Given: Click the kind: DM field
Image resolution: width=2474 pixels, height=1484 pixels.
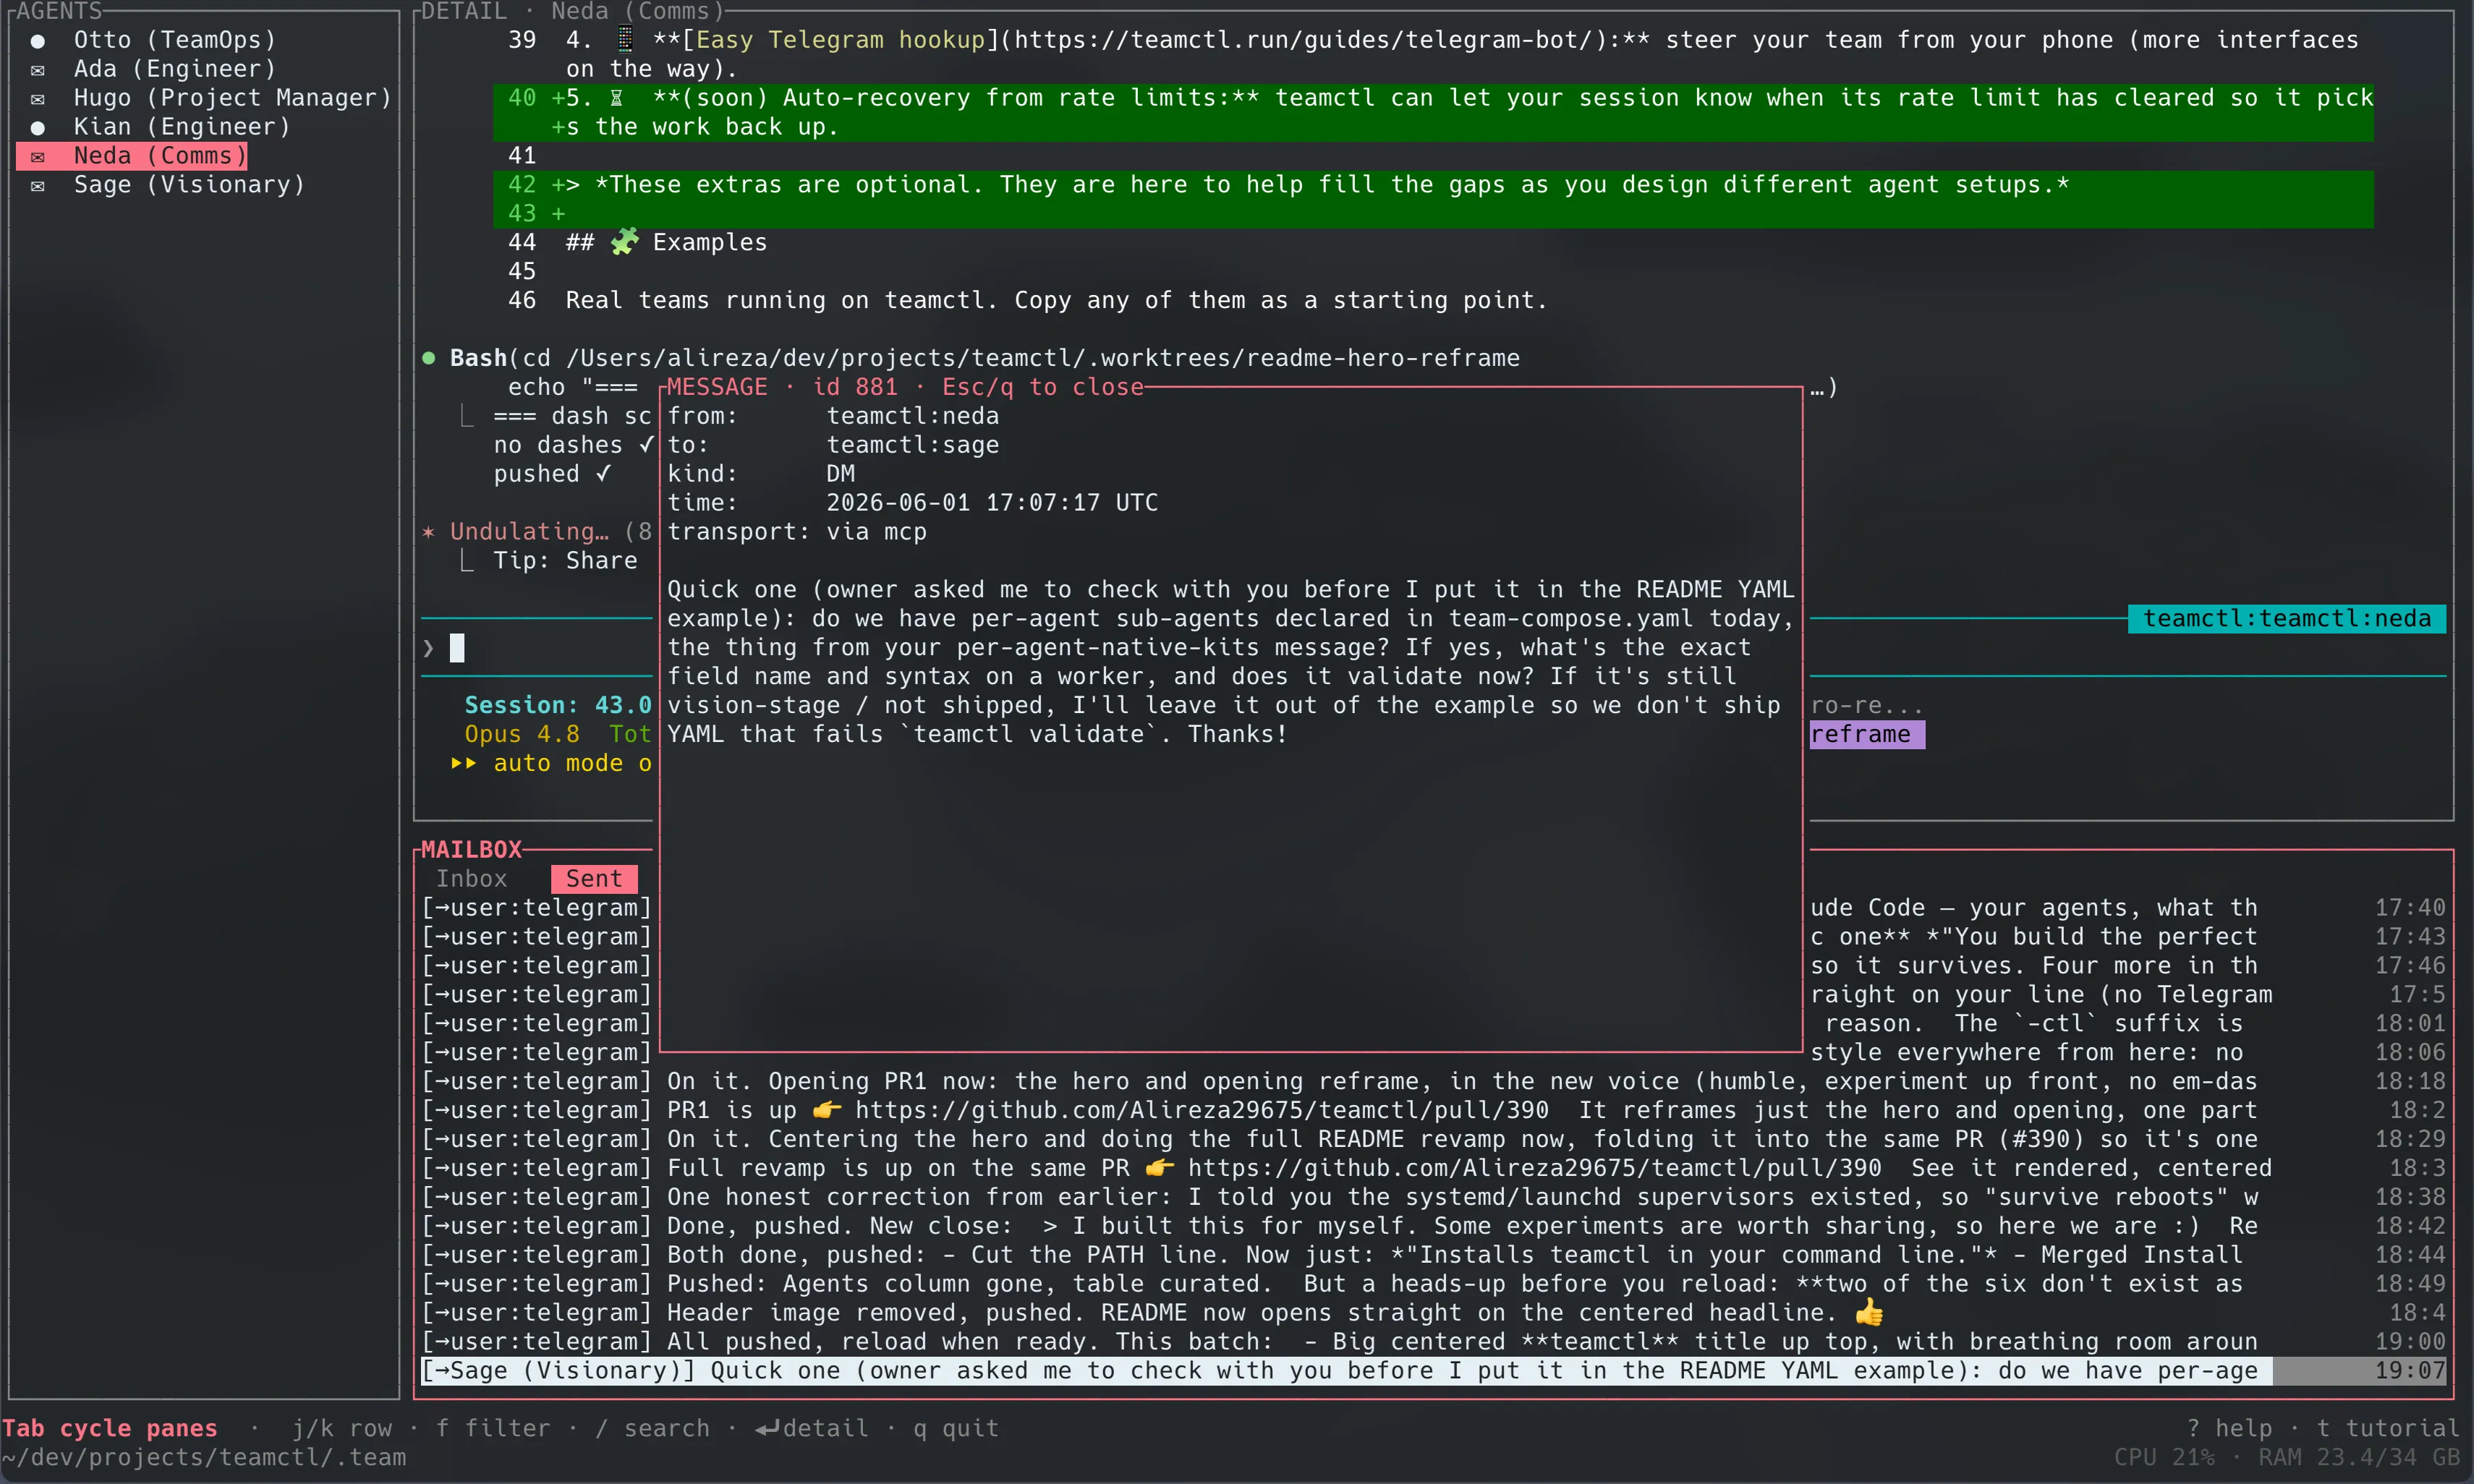Looking at the screenshot, I should click(x=761, y=474).
